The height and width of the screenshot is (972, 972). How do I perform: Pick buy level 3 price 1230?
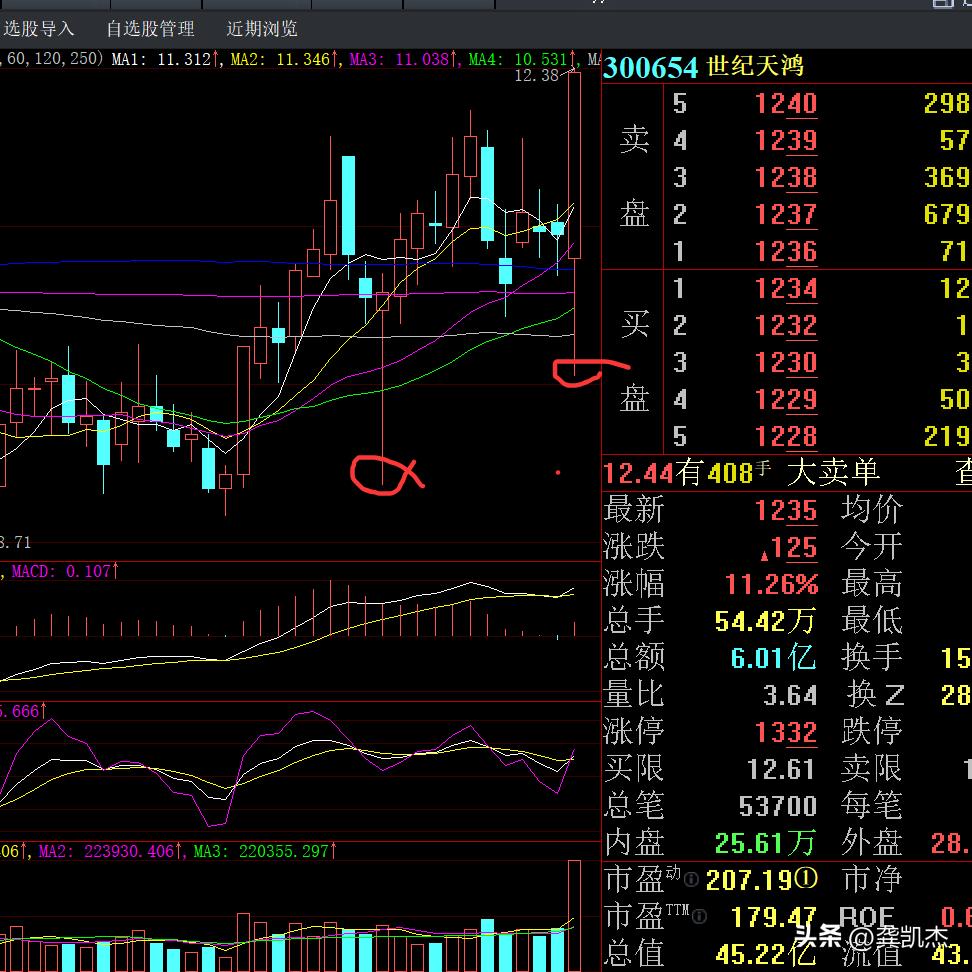click(785, 363)
